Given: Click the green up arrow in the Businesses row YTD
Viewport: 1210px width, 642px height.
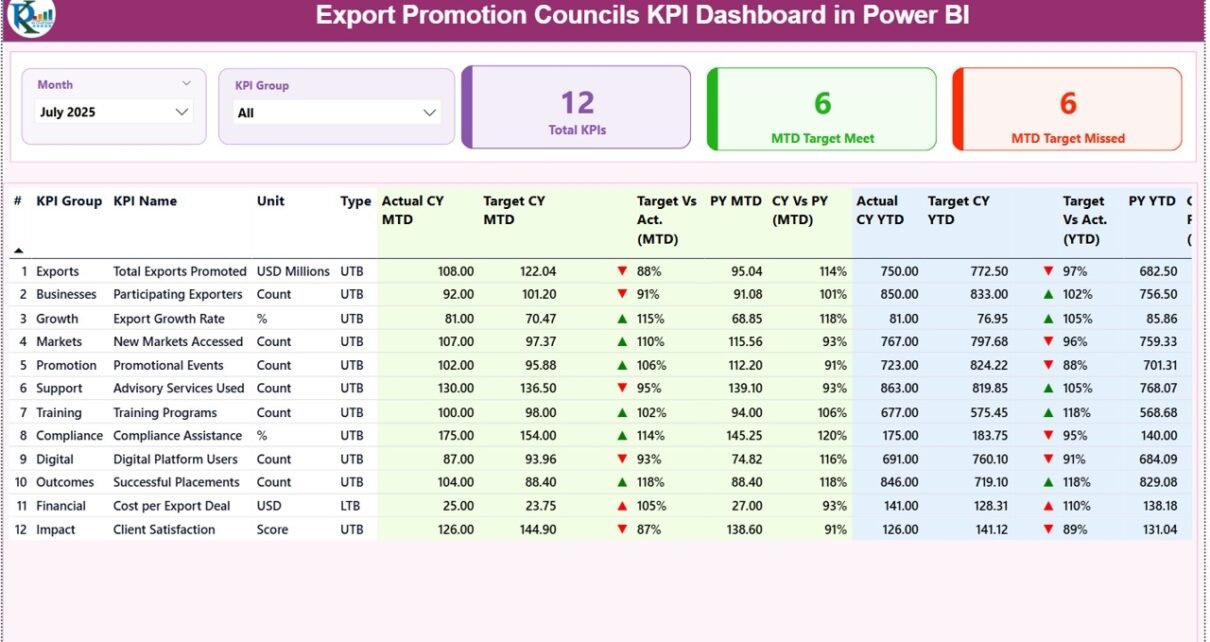Looking at the screenshot, I should pyautogui.click(x=1048, y=295).
